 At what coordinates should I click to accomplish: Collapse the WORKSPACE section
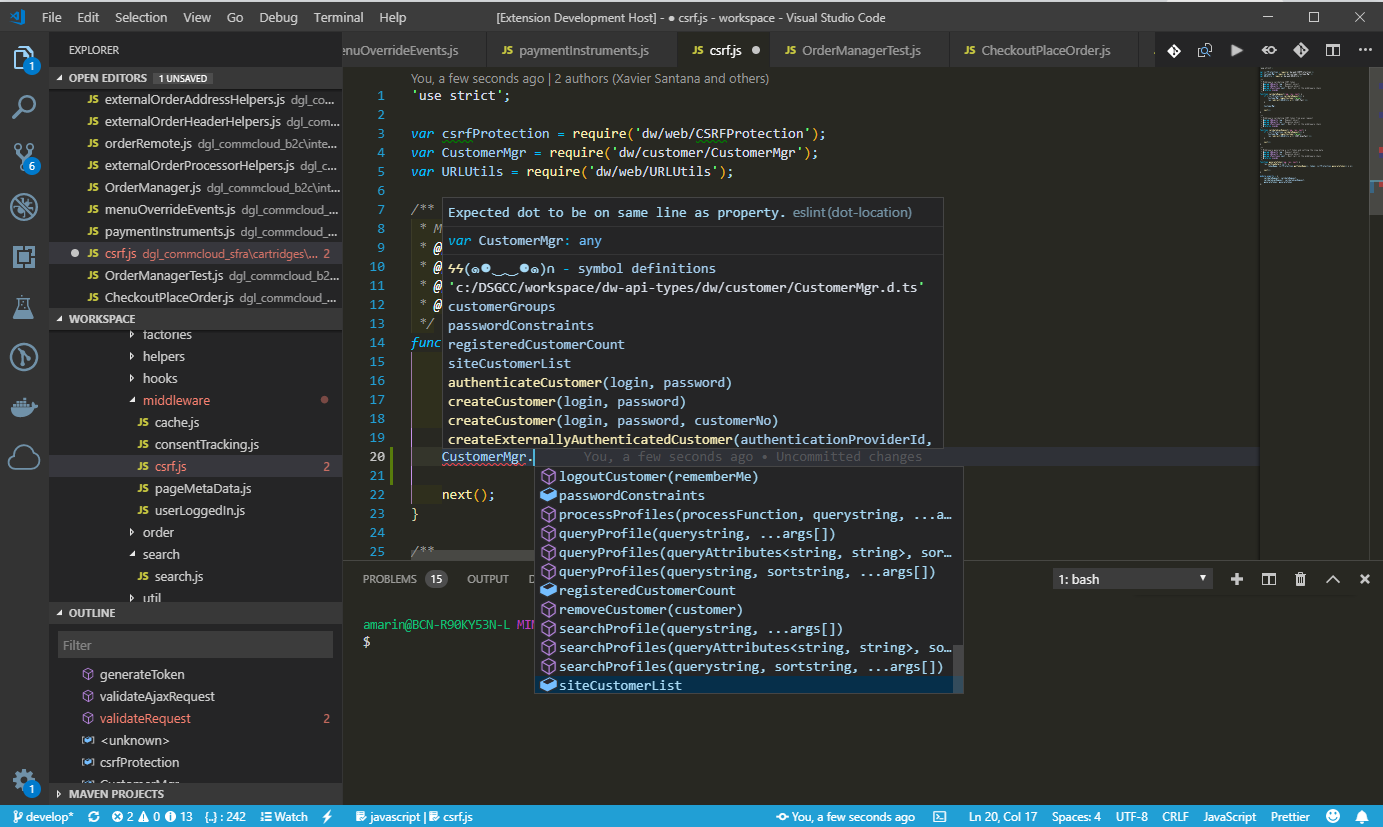[195, 319]
